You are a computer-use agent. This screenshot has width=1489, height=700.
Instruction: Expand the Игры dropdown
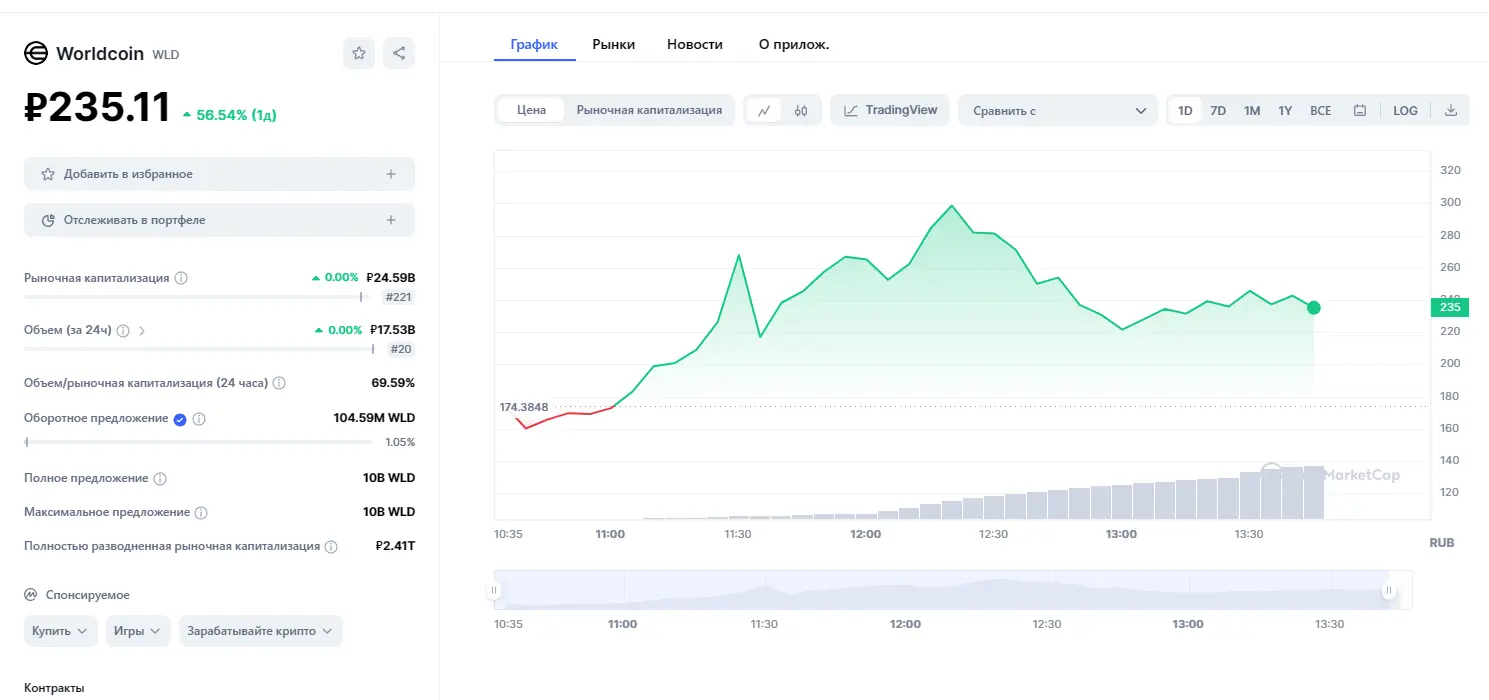pos(139,631)
